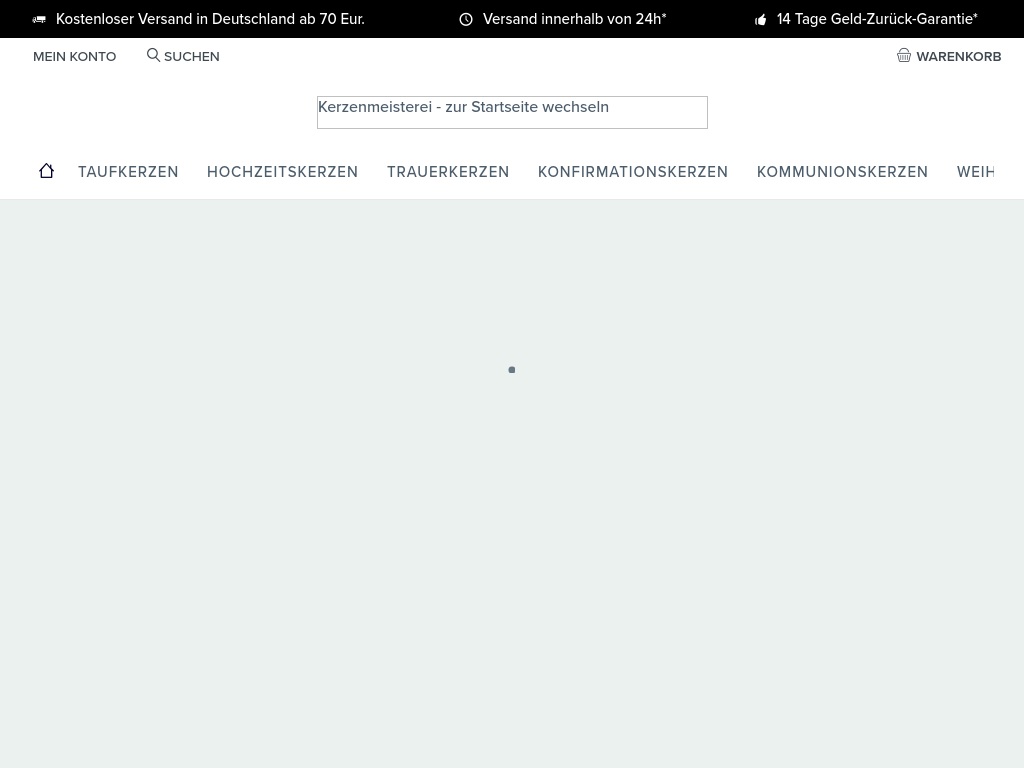Click the 14 Tage Geld-Zurück-Garantie text
1024x768 pixels.
[877, 19]
